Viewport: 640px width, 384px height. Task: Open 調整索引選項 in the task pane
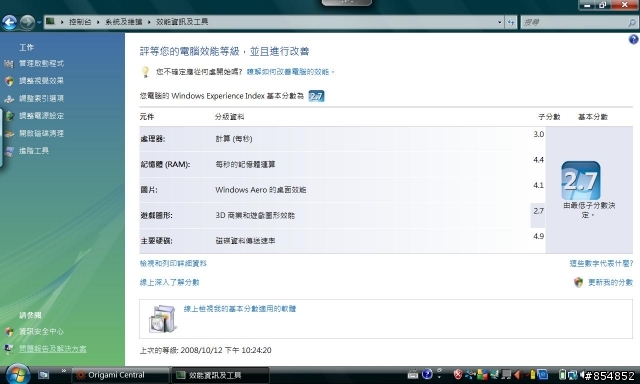click(x=41, y=98)
